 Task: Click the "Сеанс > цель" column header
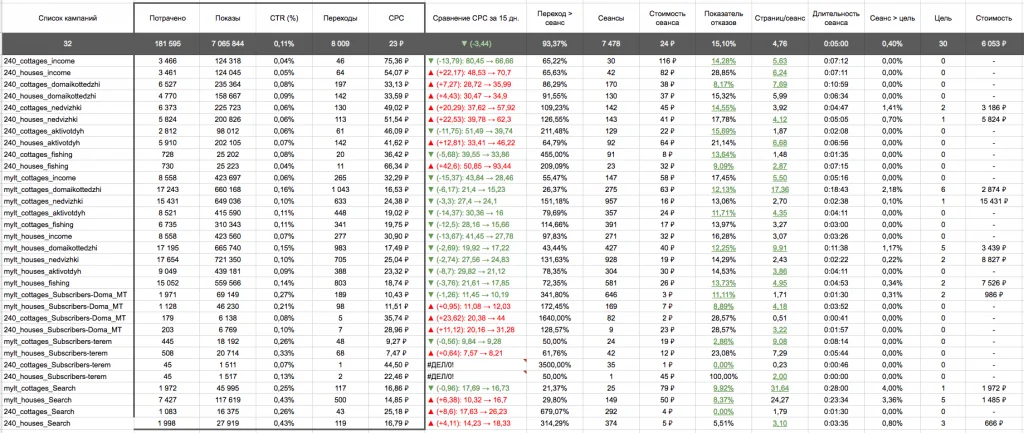pyautogui.click(x=891, y=19)
